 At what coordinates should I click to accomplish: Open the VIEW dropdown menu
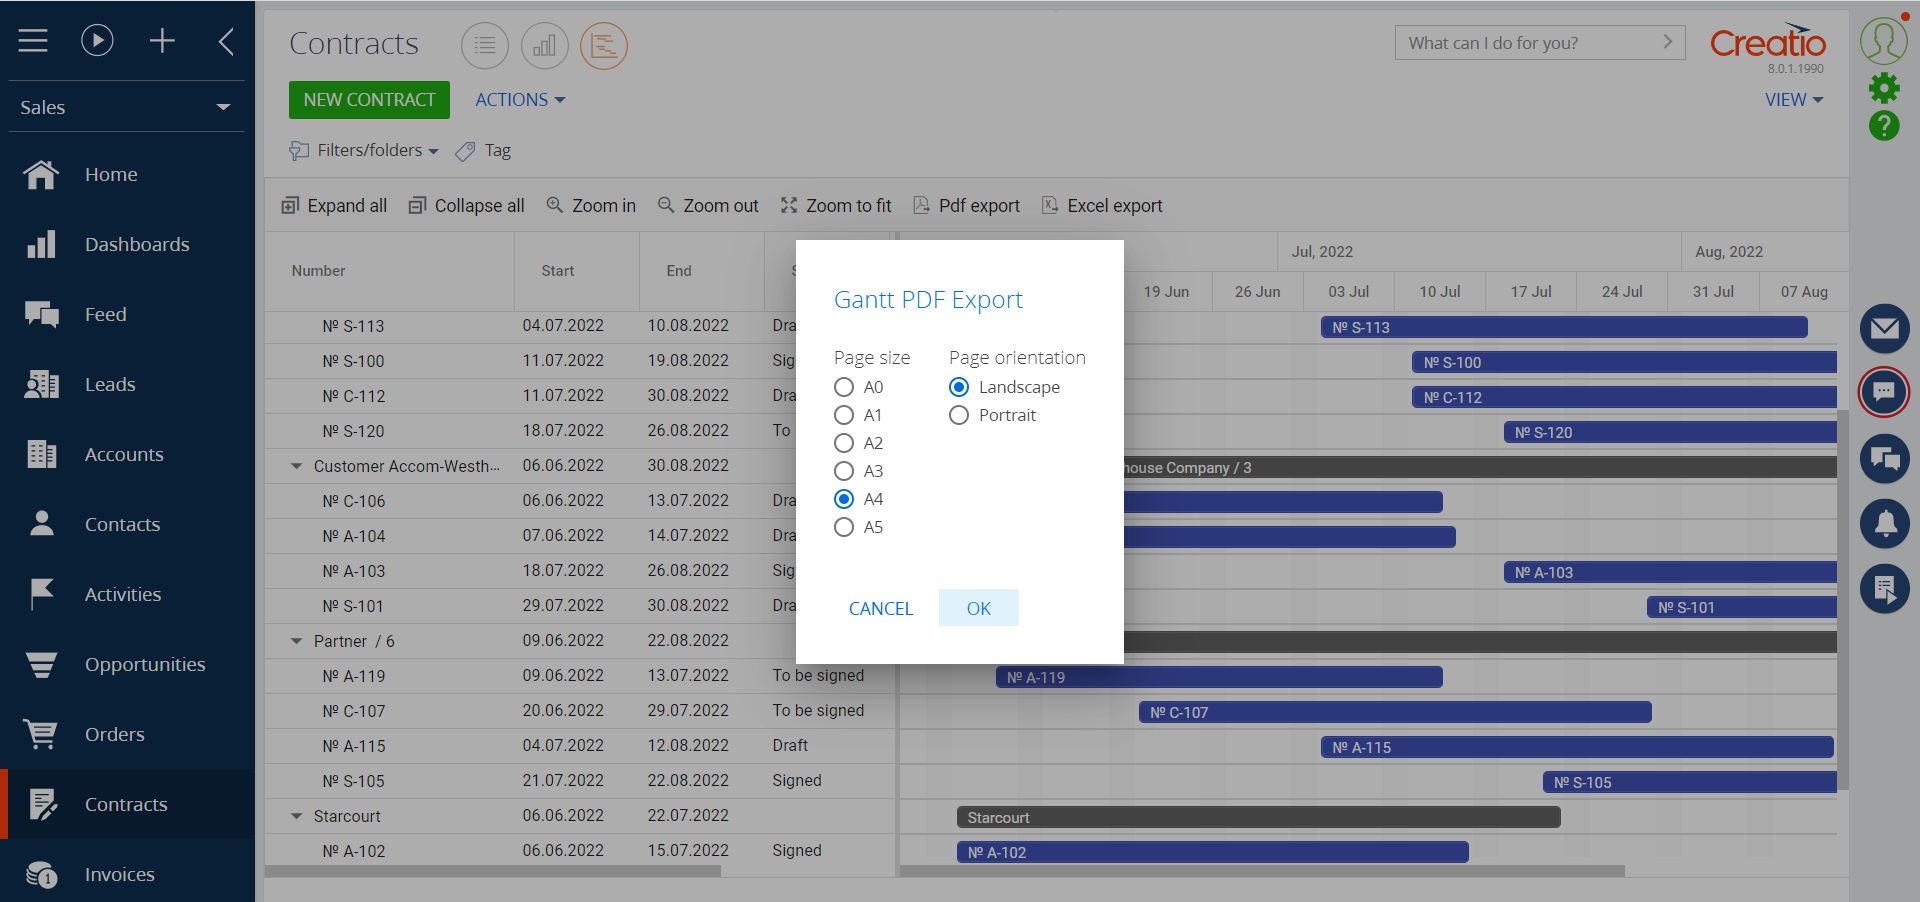pyautogui.click(x=1792, y=99)
